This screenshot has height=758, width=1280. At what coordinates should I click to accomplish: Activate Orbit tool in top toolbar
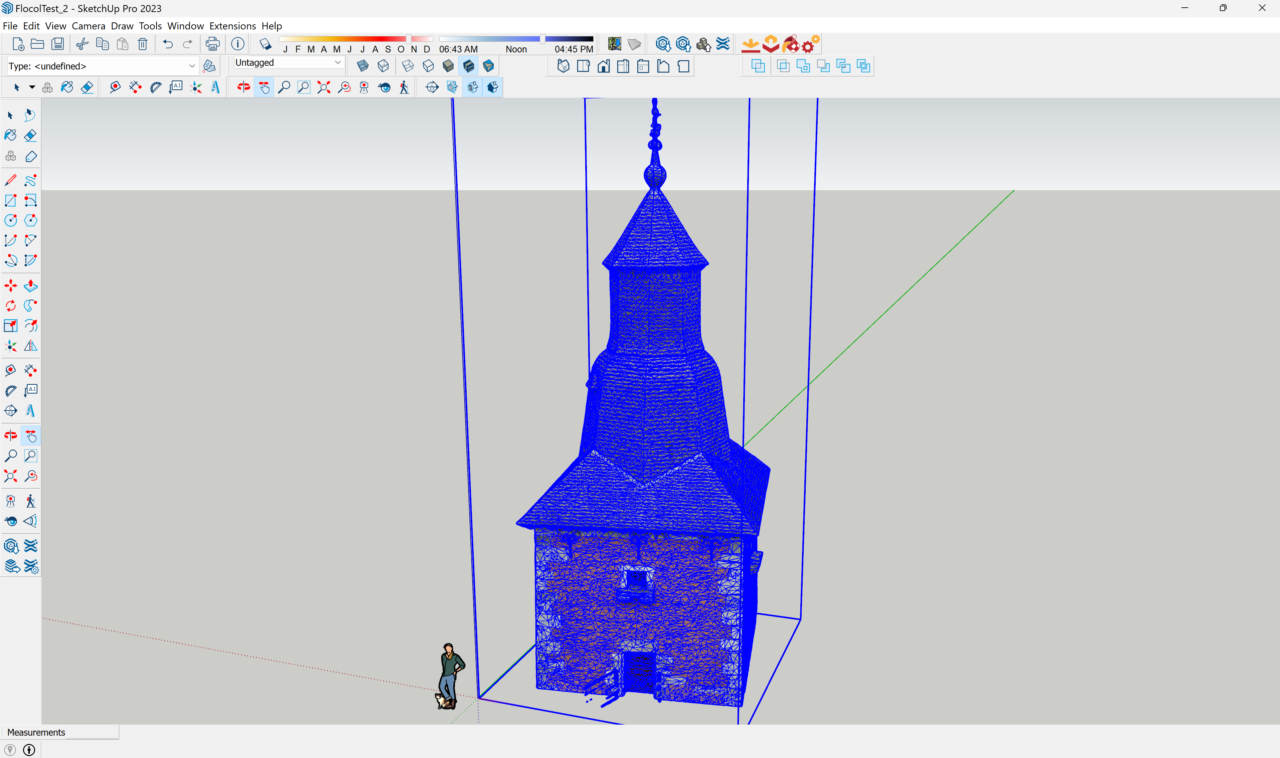click(x=244, y=87)
